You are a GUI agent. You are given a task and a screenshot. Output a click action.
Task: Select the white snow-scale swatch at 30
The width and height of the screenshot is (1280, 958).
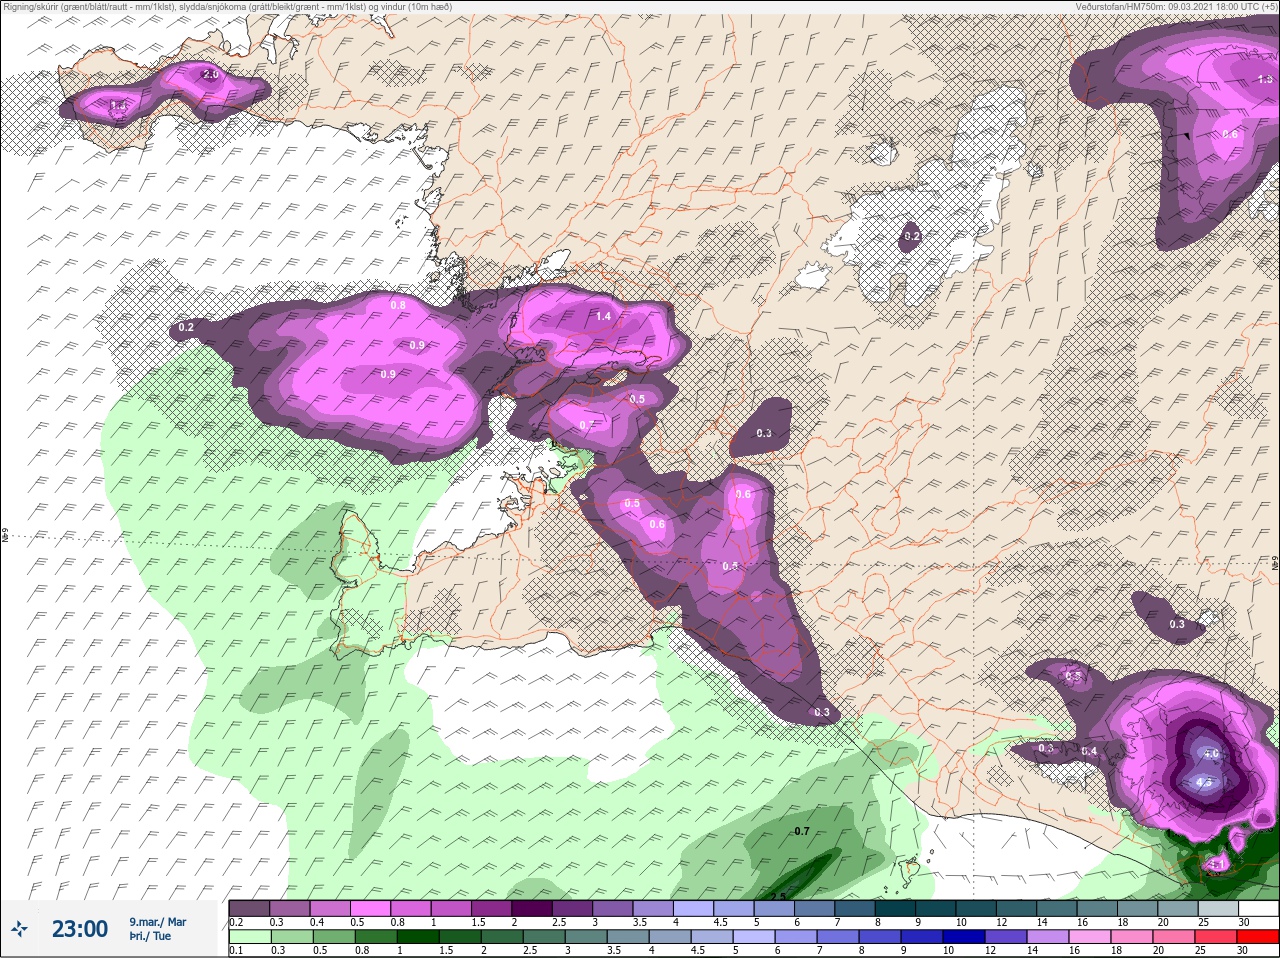1257,908
